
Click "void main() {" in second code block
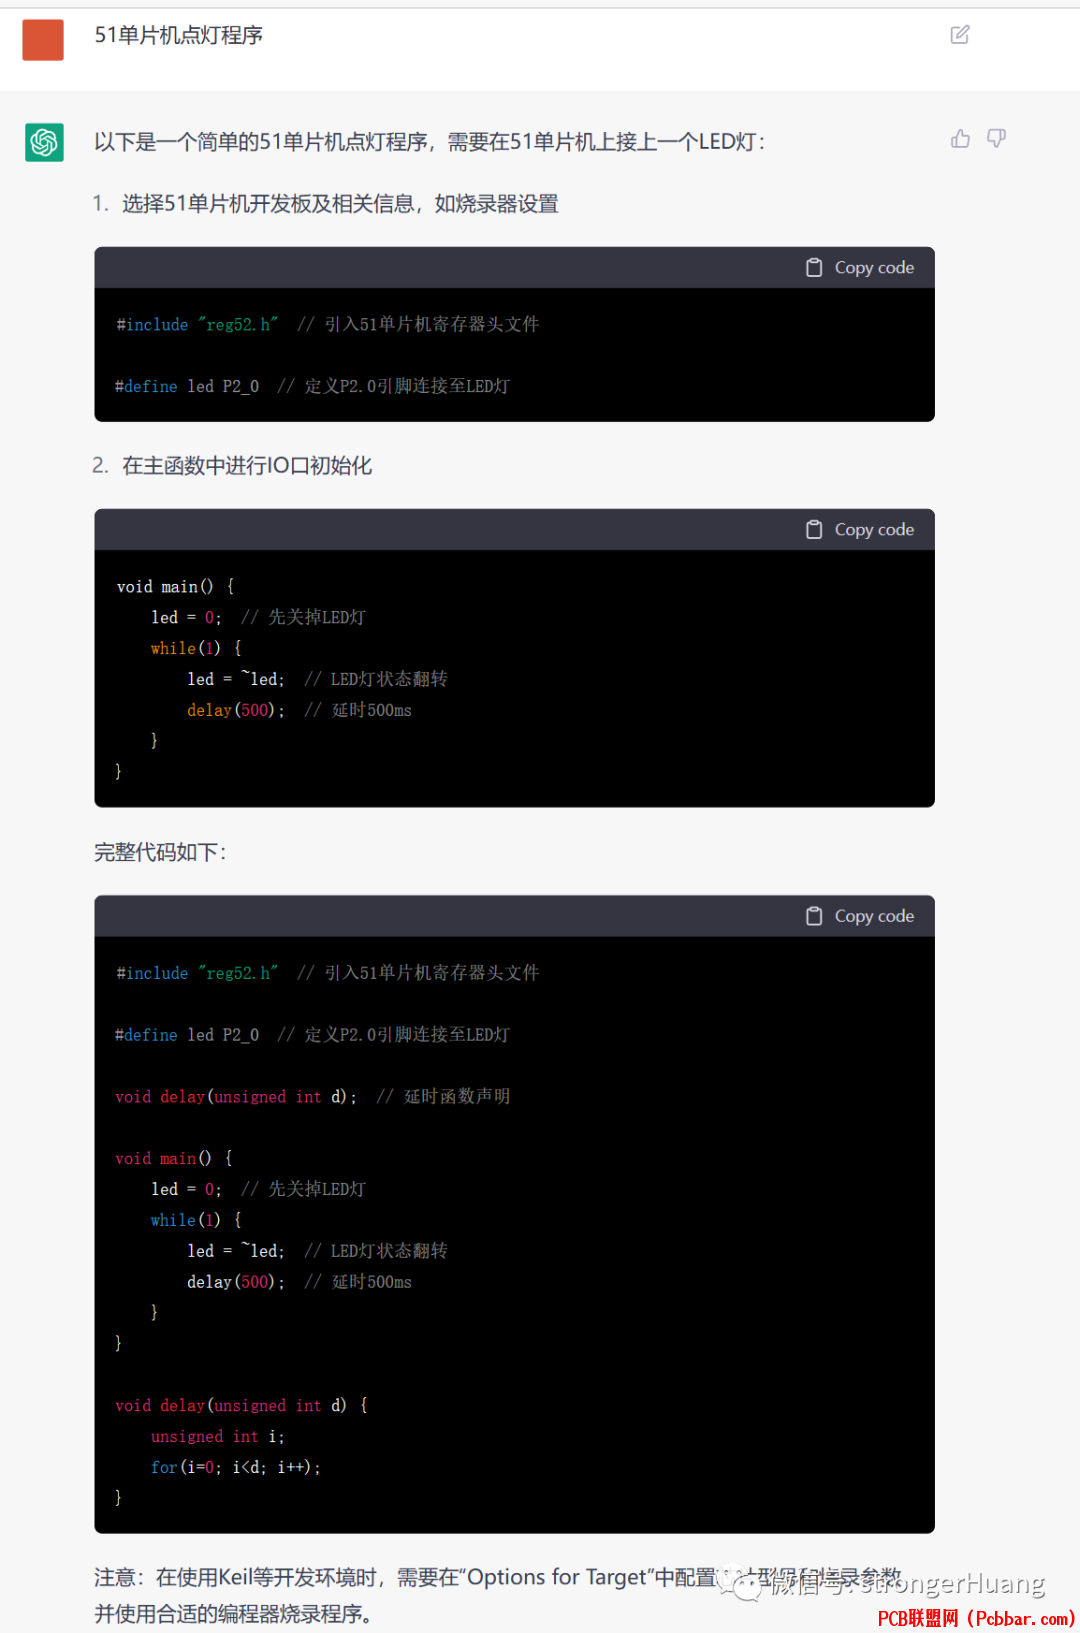[x=175, y=587]
